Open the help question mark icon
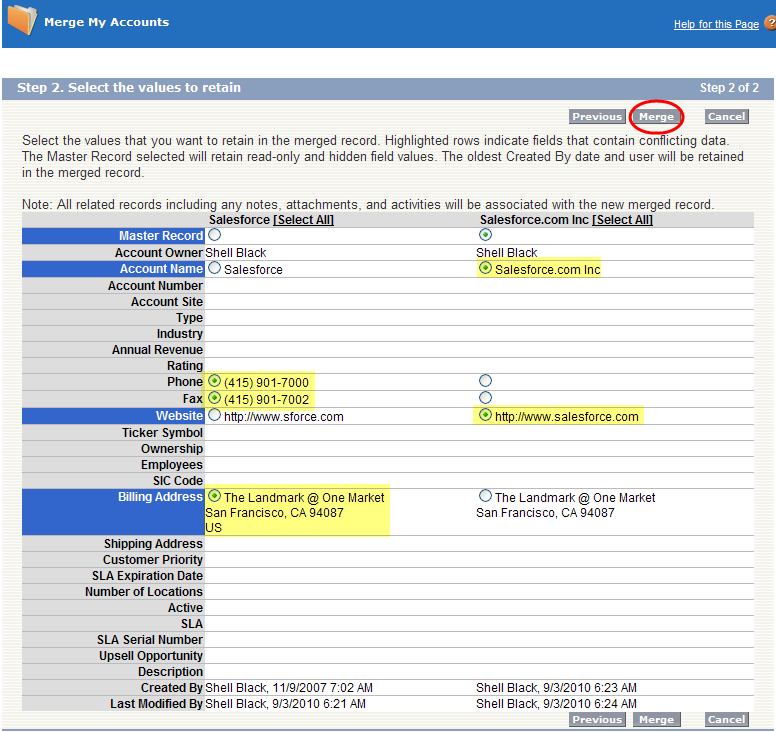 pos(770,23)
